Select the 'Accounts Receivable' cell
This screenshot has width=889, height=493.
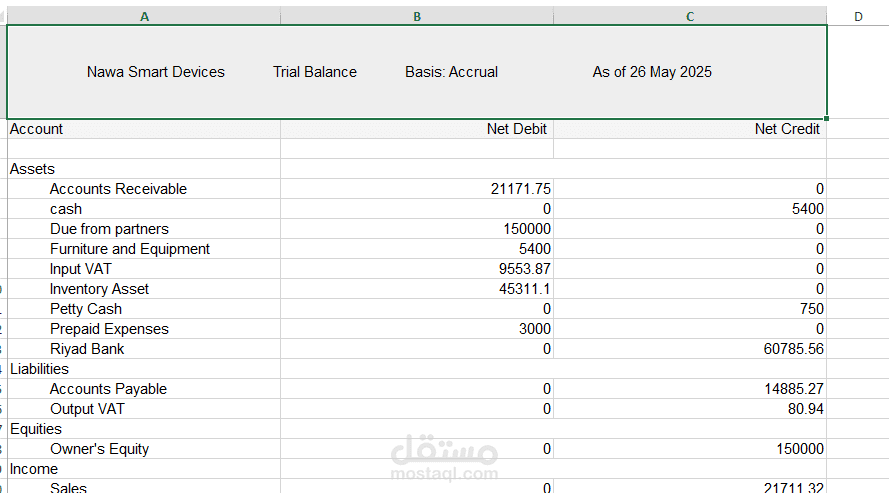144,189
